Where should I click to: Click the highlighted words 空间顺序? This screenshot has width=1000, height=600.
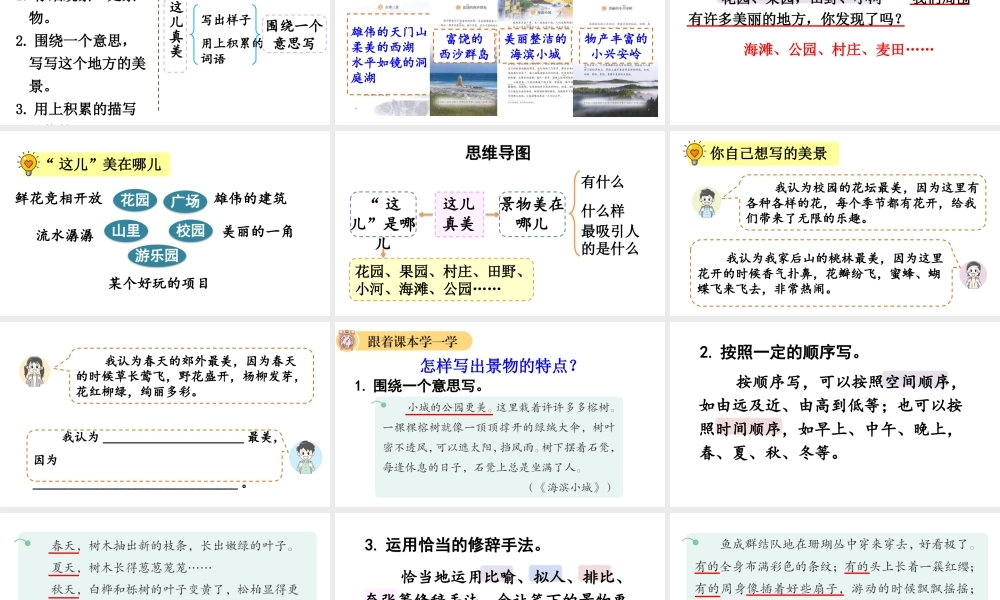point(916,381)
